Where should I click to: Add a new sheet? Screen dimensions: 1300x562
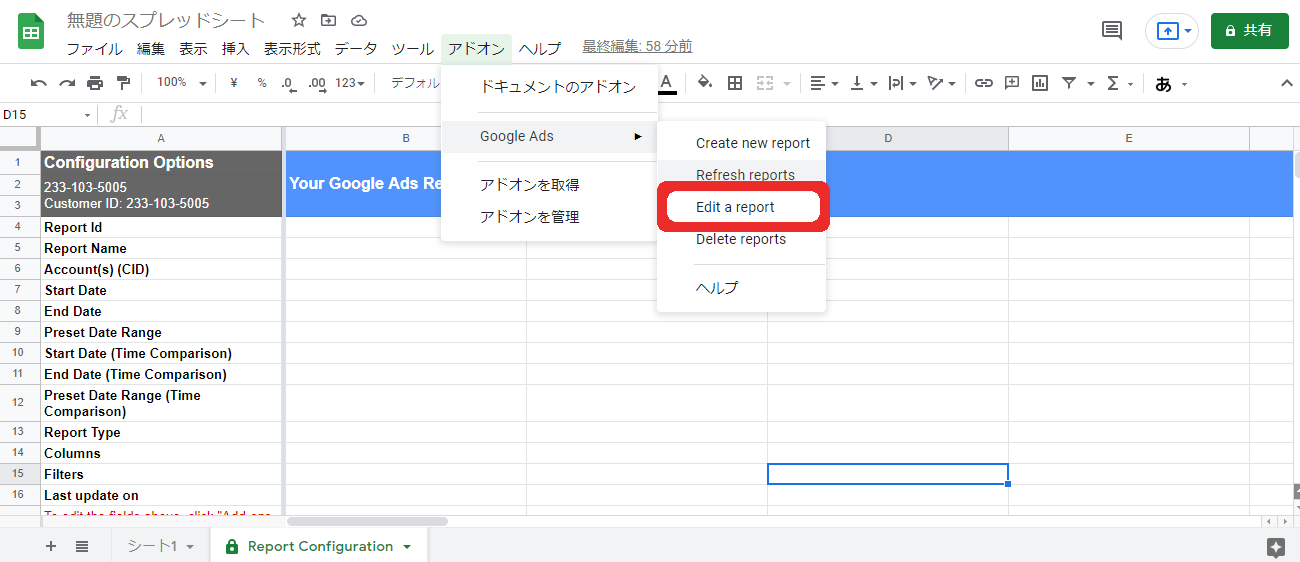[x=51, y=546]
